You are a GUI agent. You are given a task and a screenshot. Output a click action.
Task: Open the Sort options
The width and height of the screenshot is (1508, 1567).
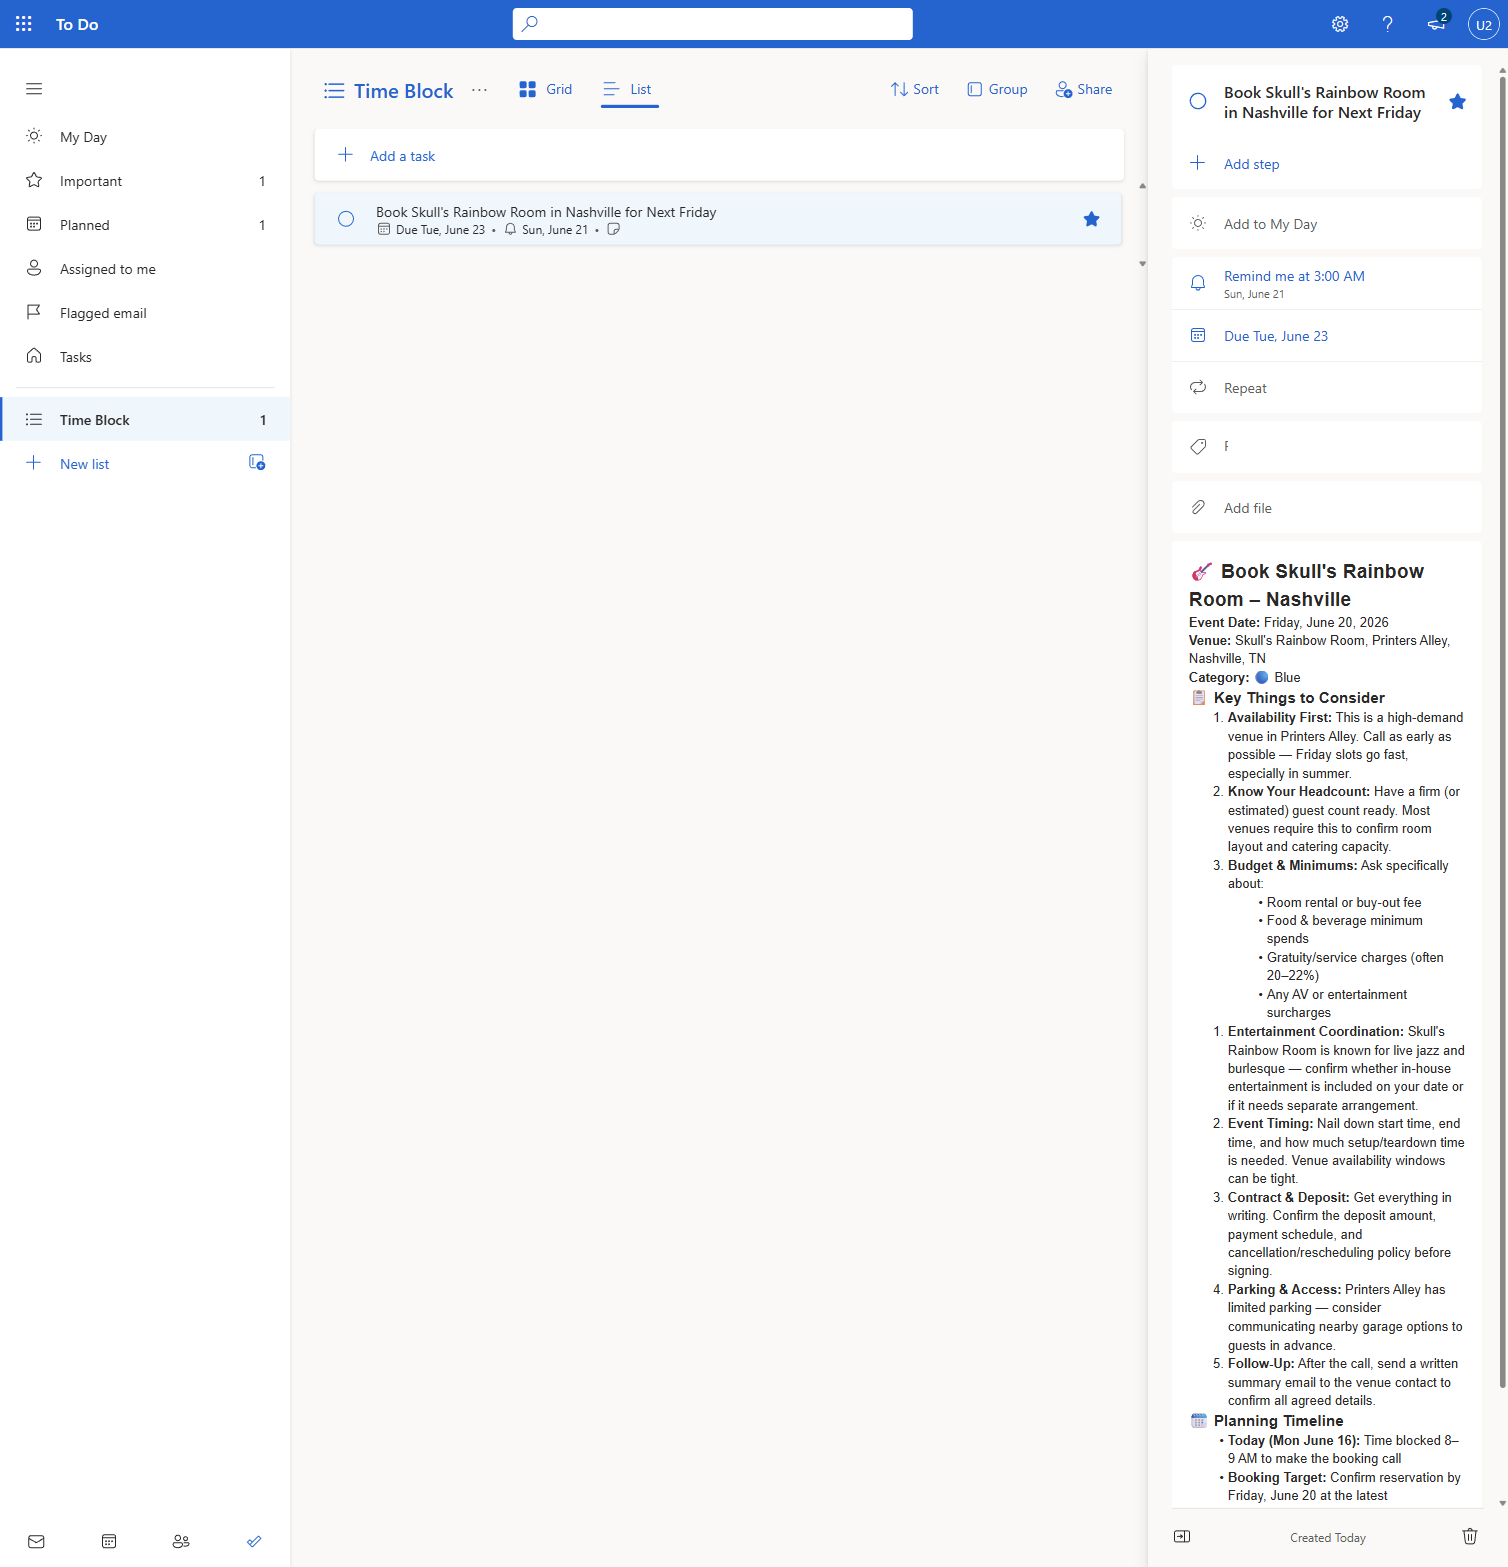click(x=914, y=89)
